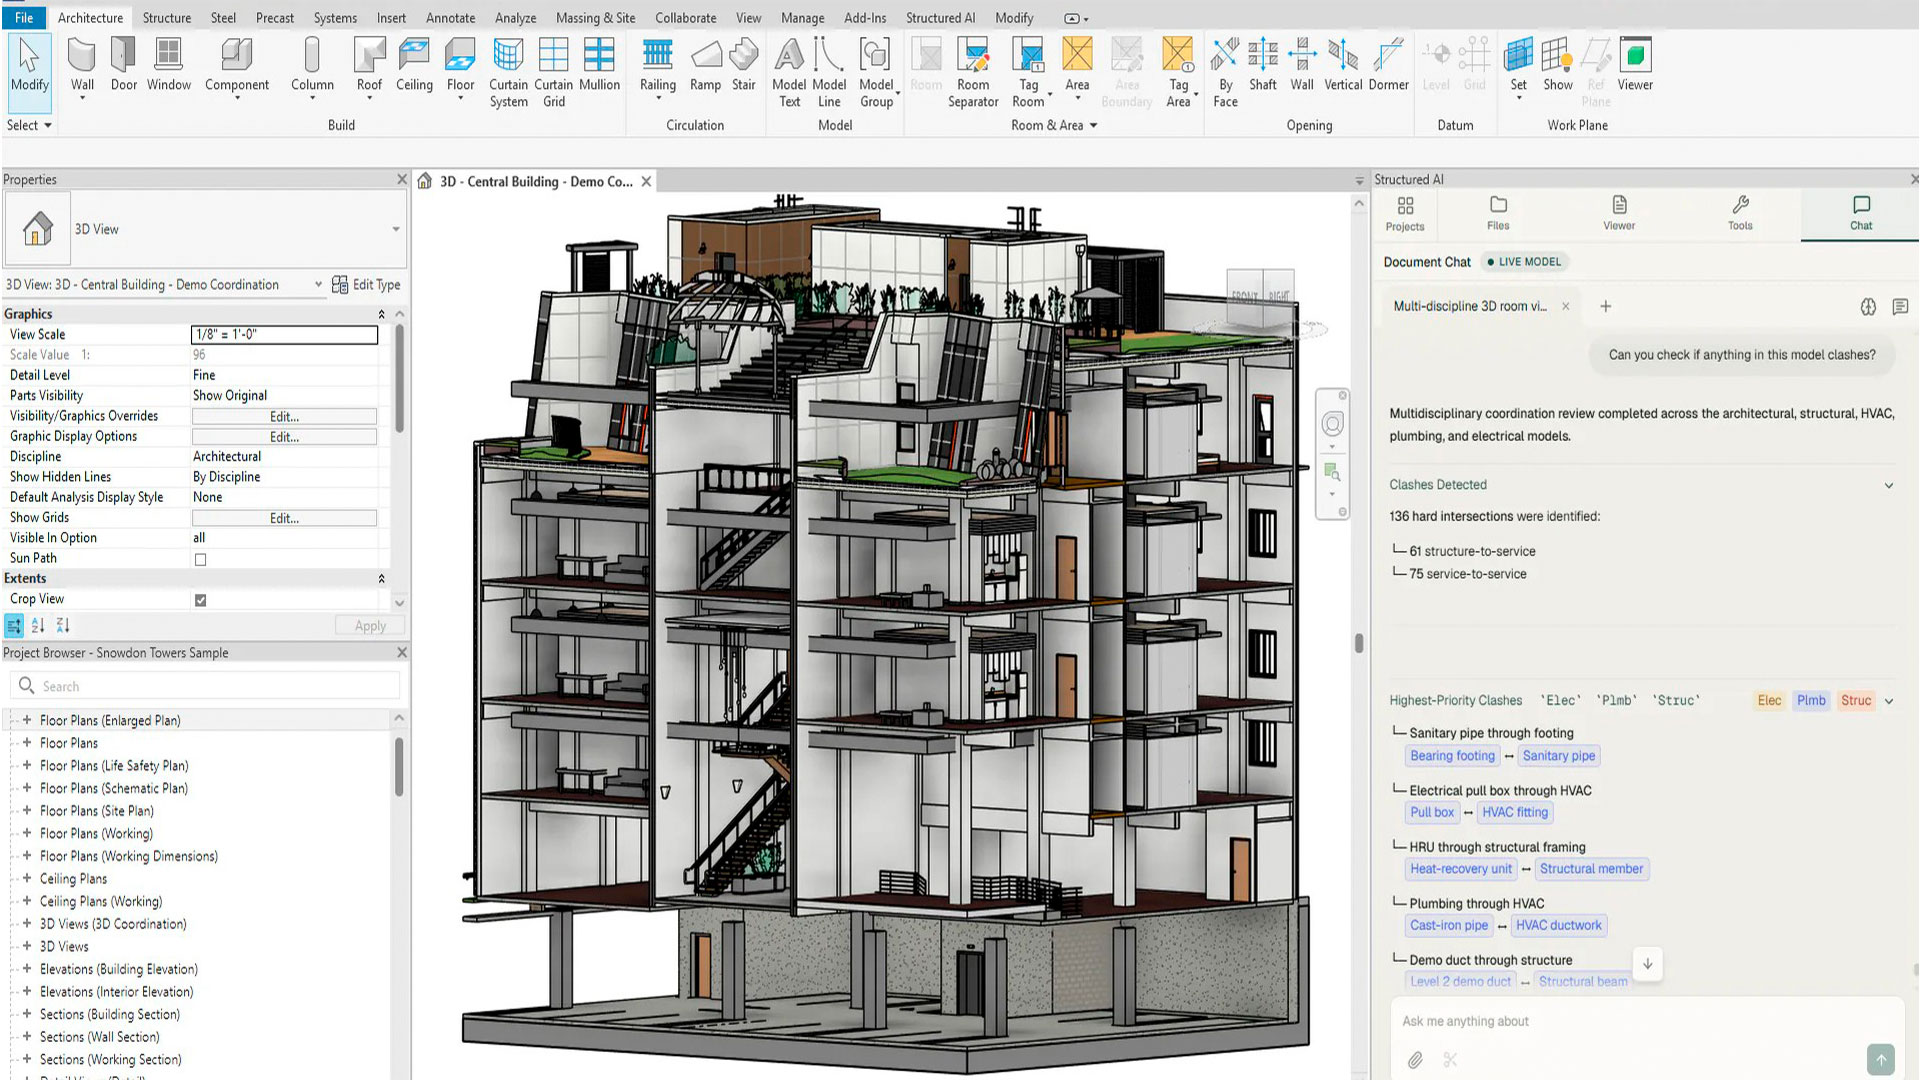The image size is (1920, 1080).
Task: Toggle the Struc filter chip
Action: point(1856,700)
